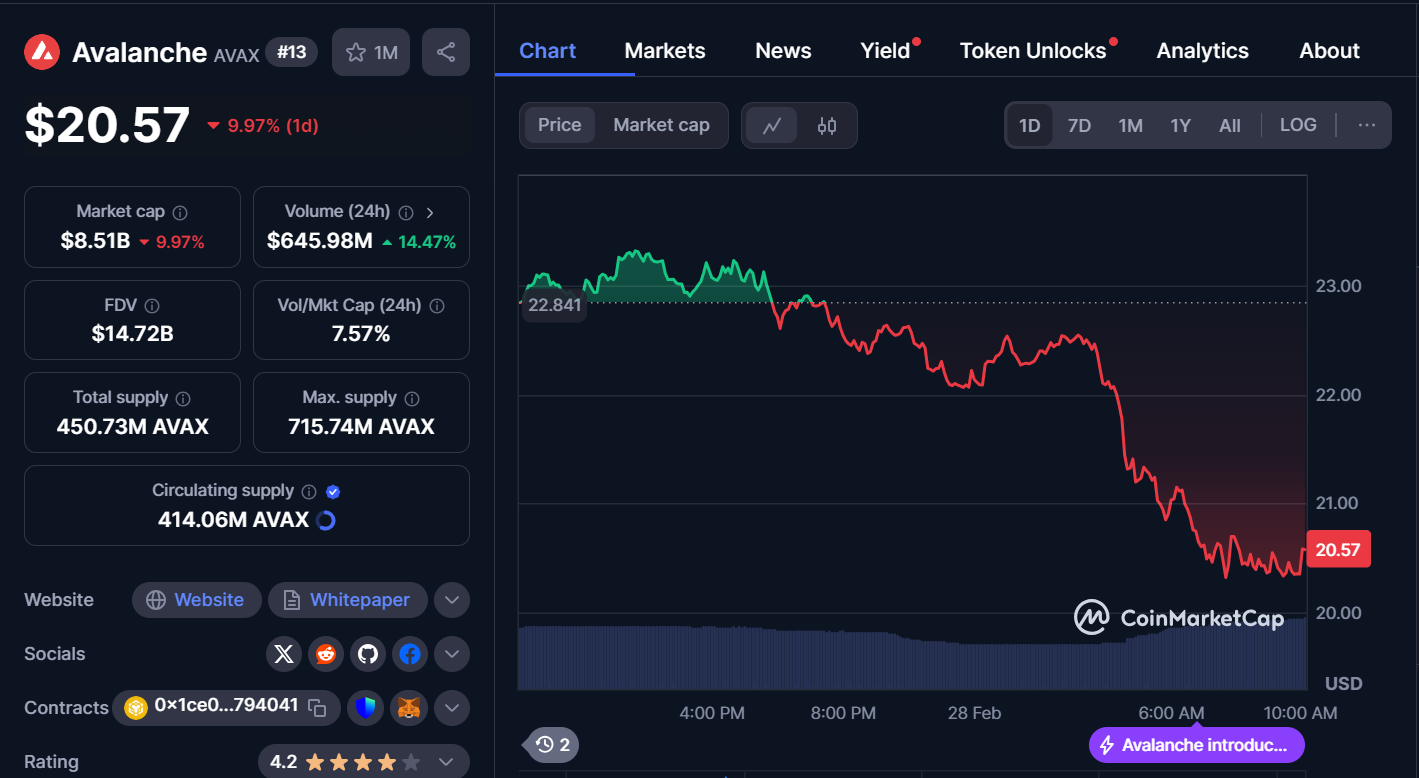Click the 414.06M AVAX circulating supply value
The width and height of the screenshot is (1419, 778).
tap(233, 520)
